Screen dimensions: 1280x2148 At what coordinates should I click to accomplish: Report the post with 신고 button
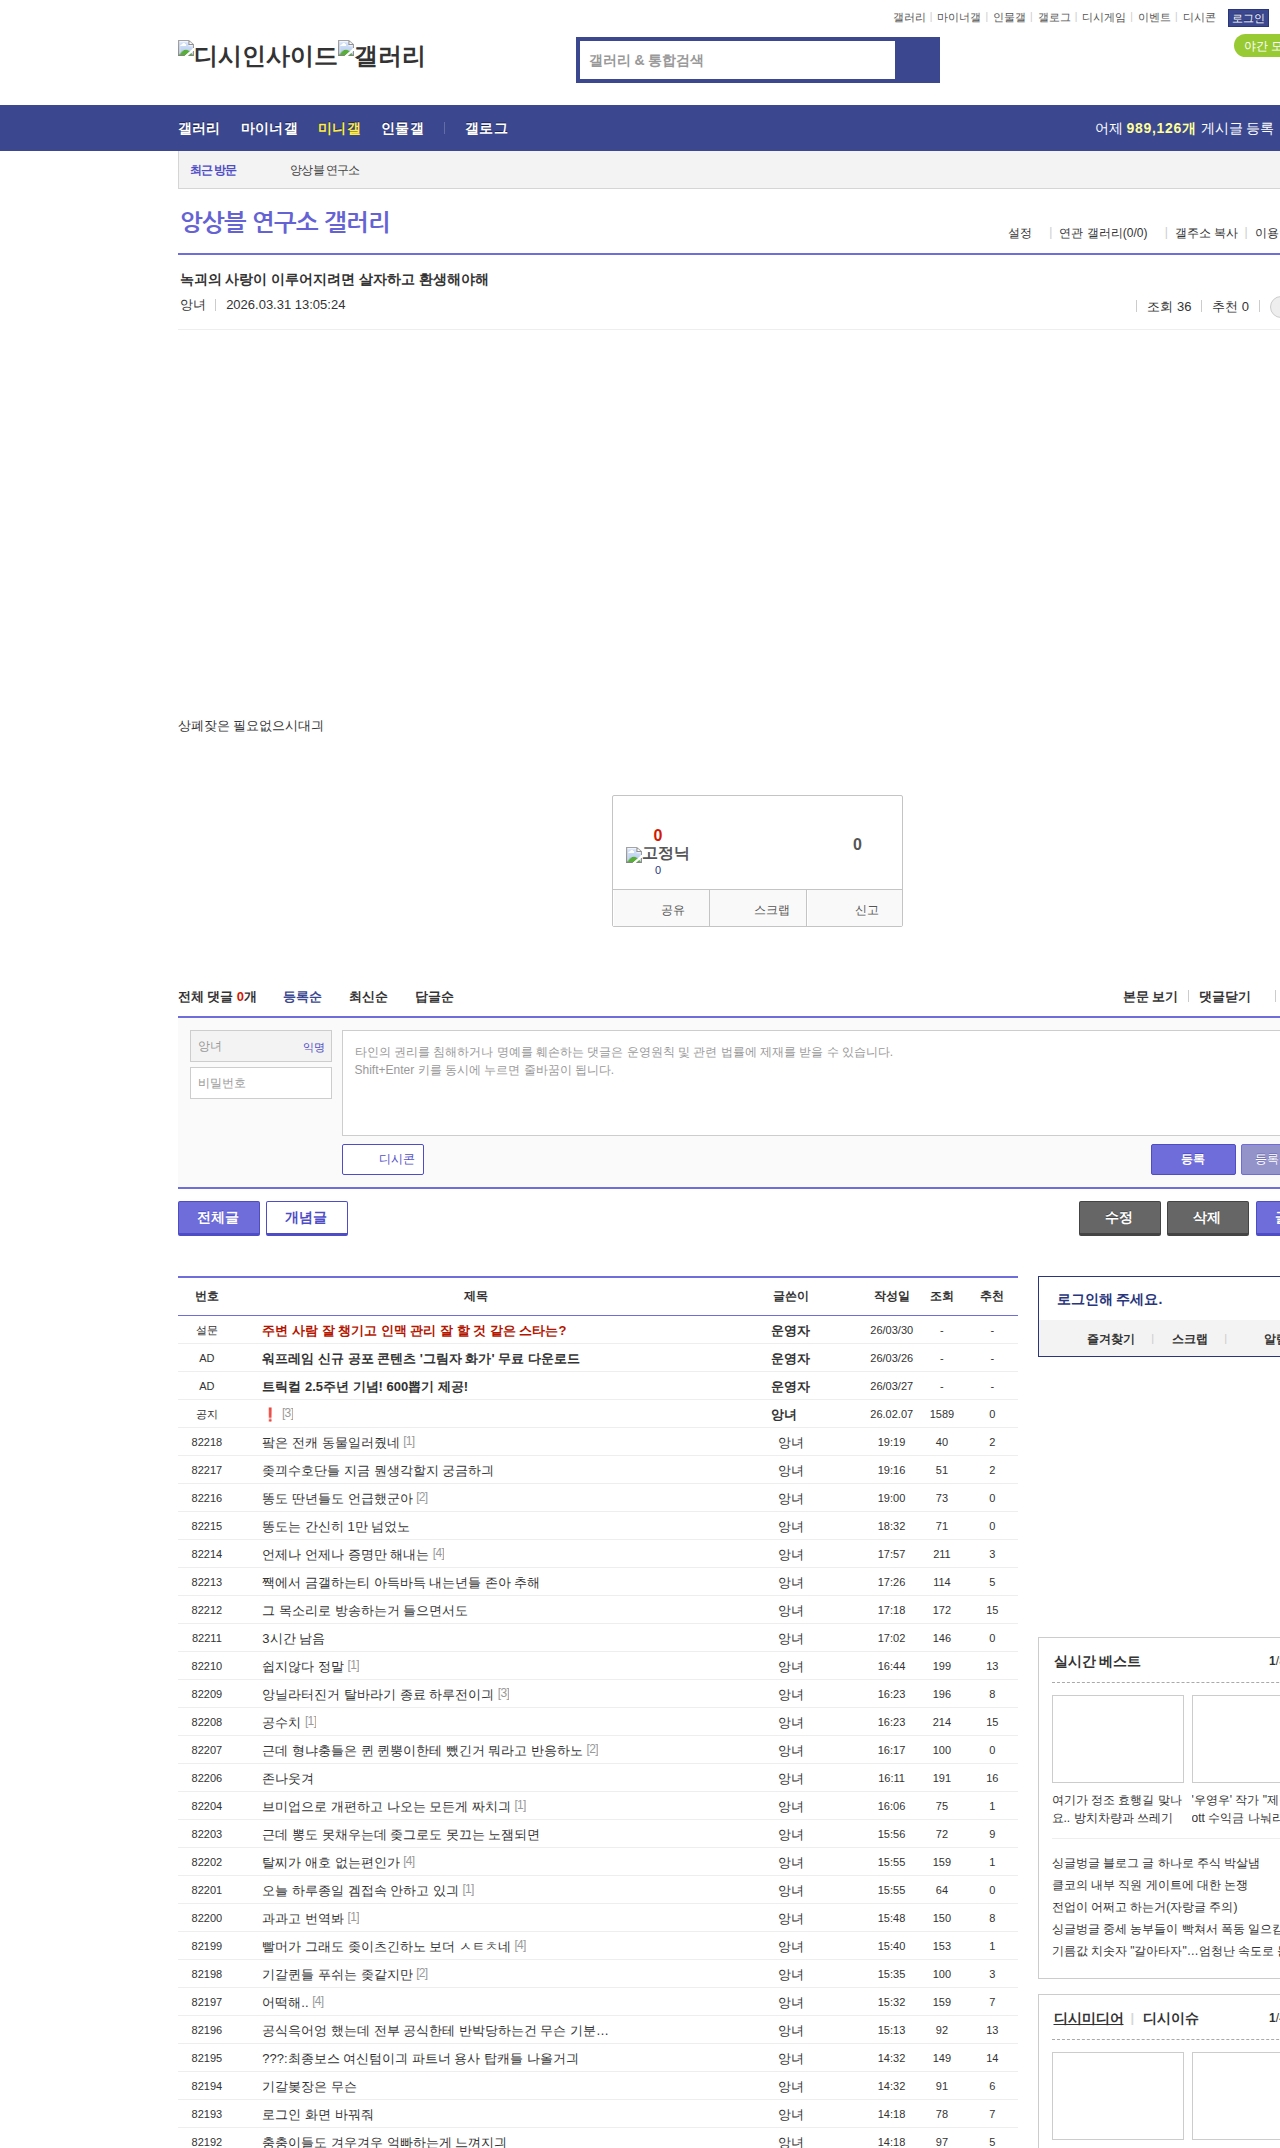[x=866, y=910]
